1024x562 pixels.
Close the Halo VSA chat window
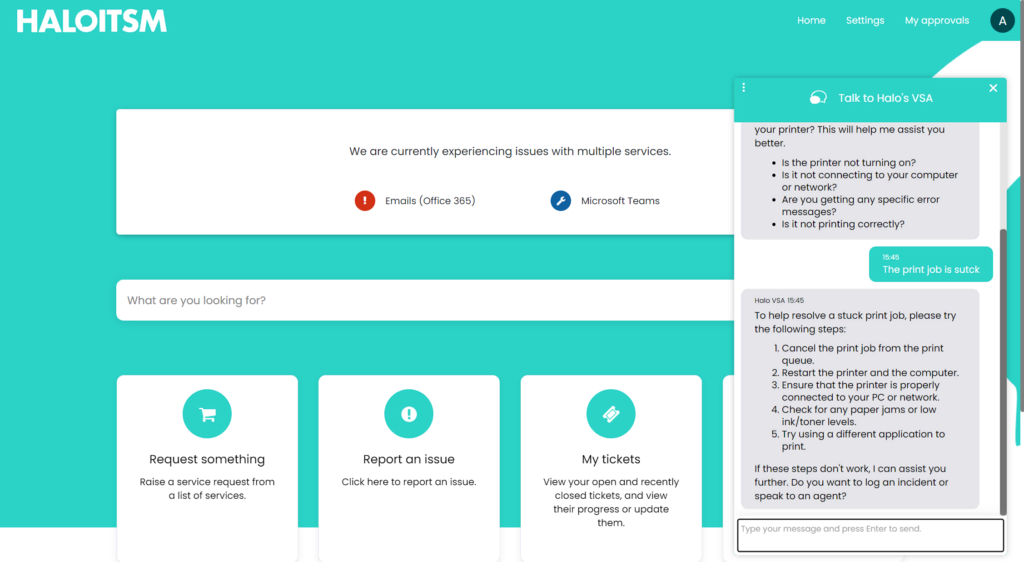(x=993, y=88)
